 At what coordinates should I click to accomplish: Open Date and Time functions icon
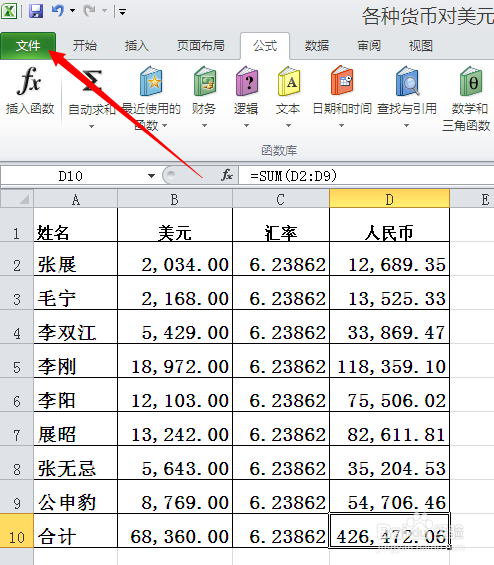click(342, 81)
